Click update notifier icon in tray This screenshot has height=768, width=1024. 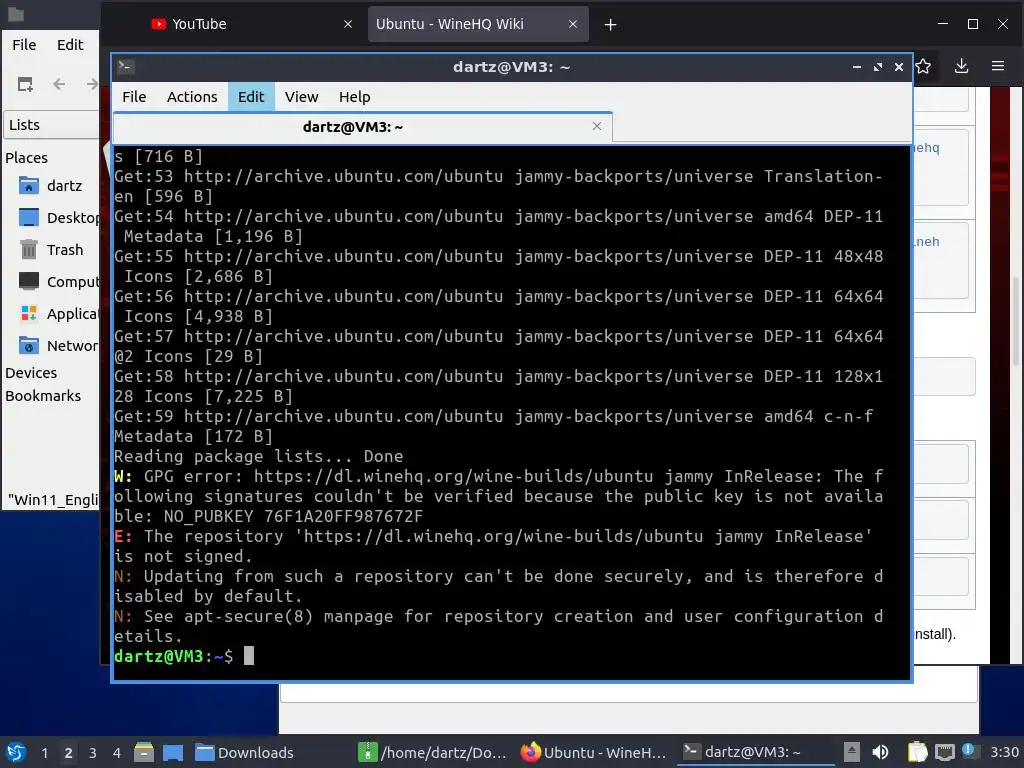(x=969, y=751)
